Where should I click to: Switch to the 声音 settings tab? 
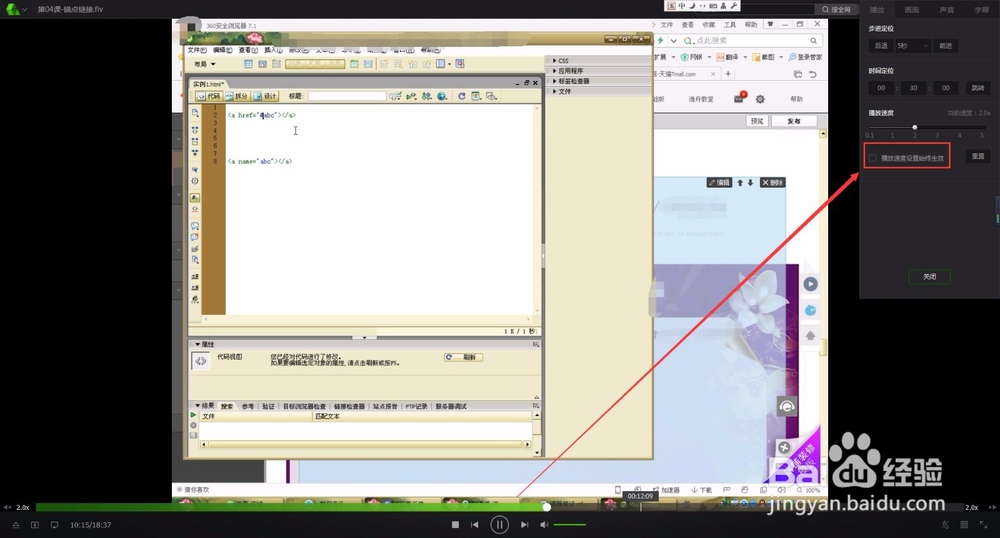pos(947,10)
